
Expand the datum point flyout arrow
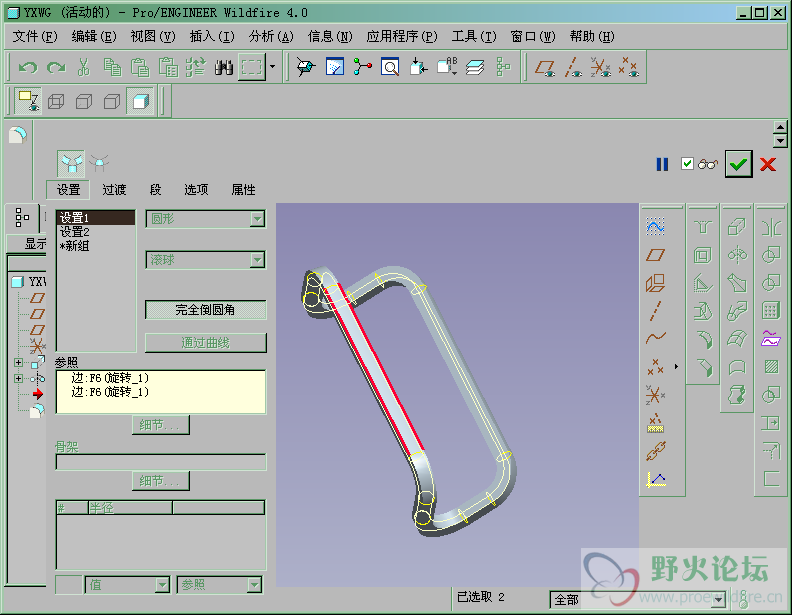(x=676, y=367)
